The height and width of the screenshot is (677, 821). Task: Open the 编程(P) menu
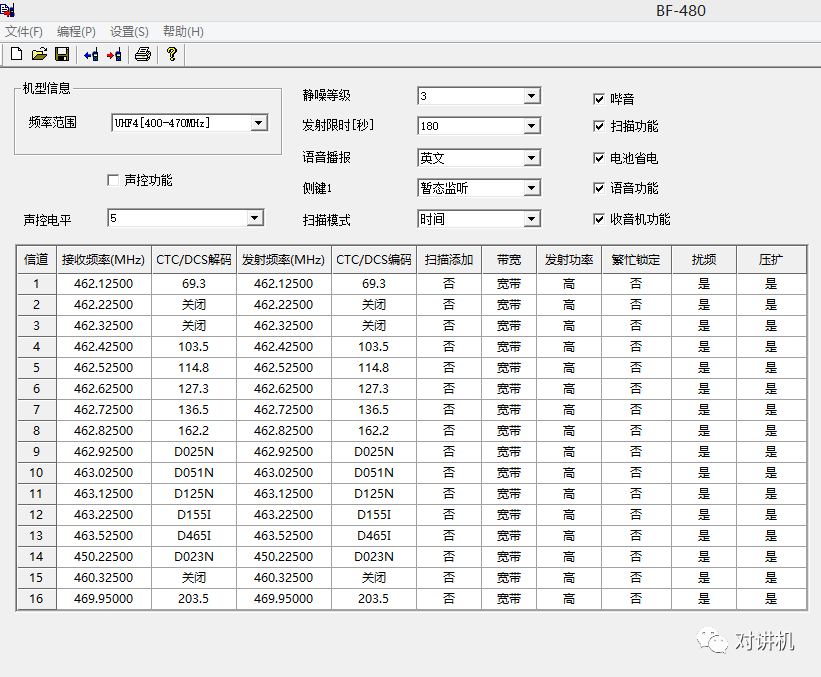click(x=76, y=32)
